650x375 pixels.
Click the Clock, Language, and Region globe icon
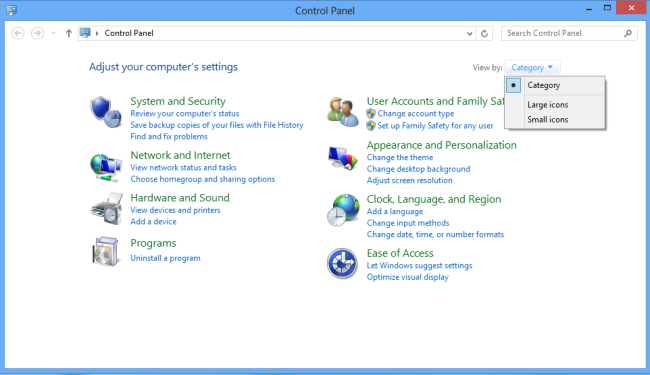click(343, 210)
